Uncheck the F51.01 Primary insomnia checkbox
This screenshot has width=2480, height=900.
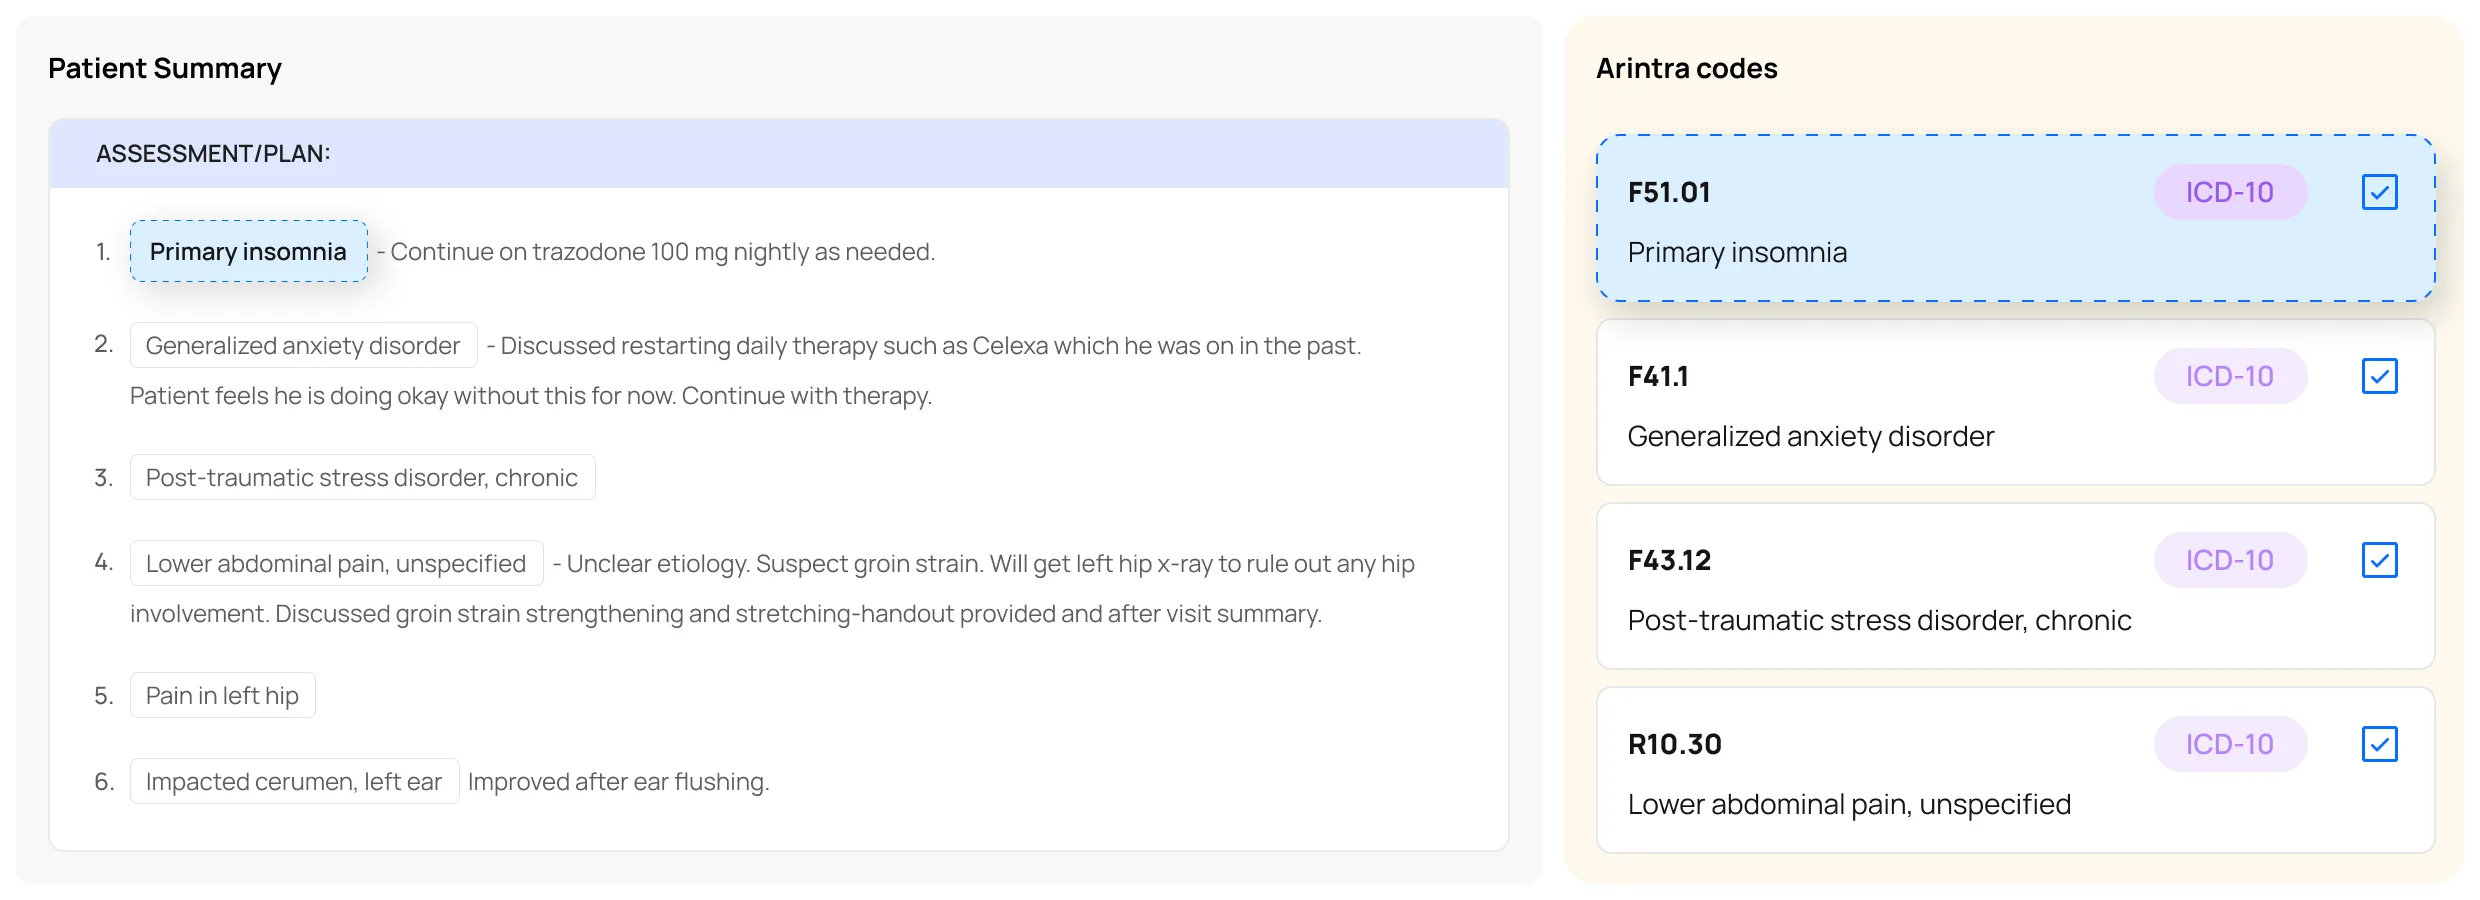click(2379, 192)
